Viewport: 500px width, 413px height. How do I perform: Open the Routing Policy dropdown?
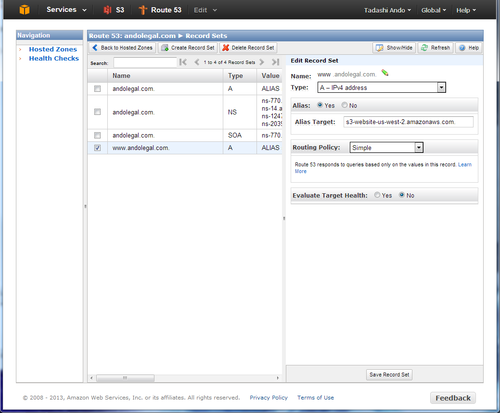pyautogui.click(x=387, y=147)
